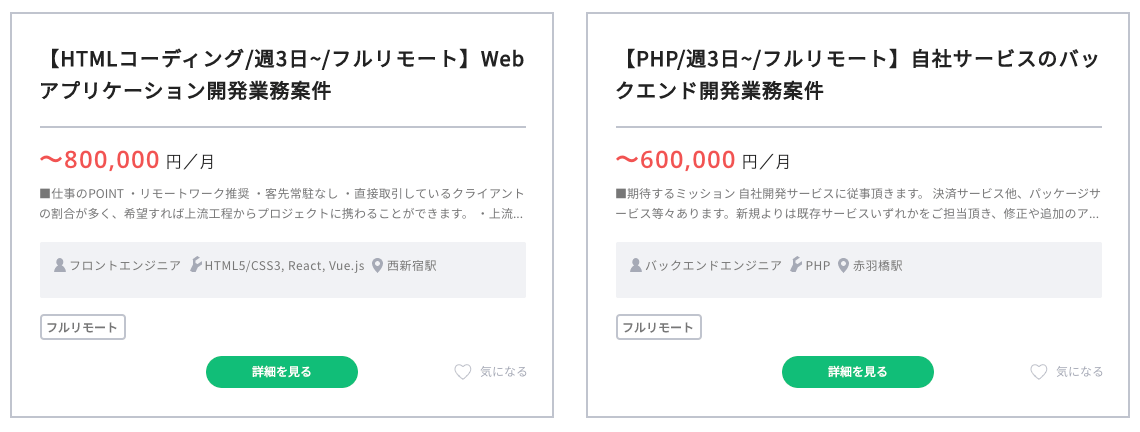1140x432 pixels.
Task: Click the 〜600,000 円/月 price
Action: tap(703, 160)
